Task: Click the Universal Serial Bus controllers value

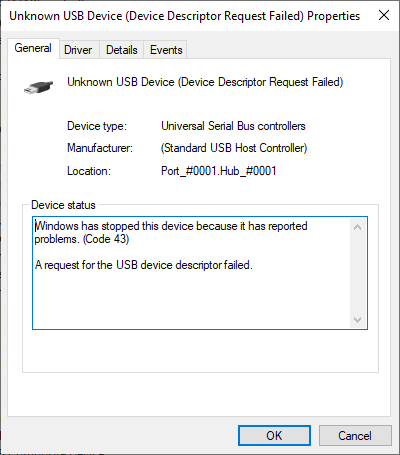Action: coord(233,126)
